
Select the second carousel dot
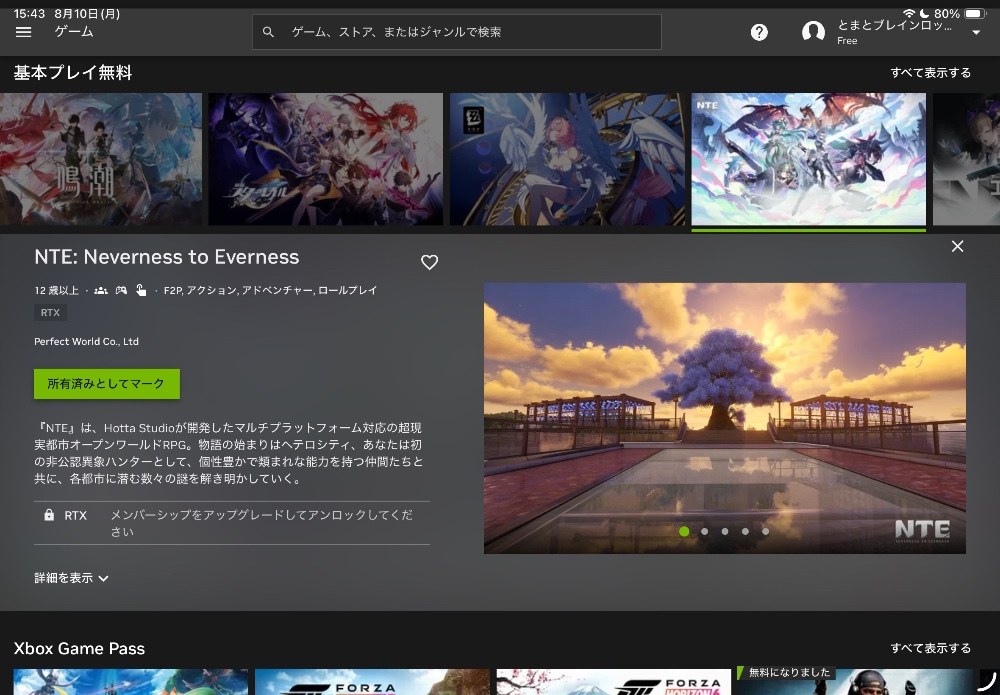click(705, 531)
